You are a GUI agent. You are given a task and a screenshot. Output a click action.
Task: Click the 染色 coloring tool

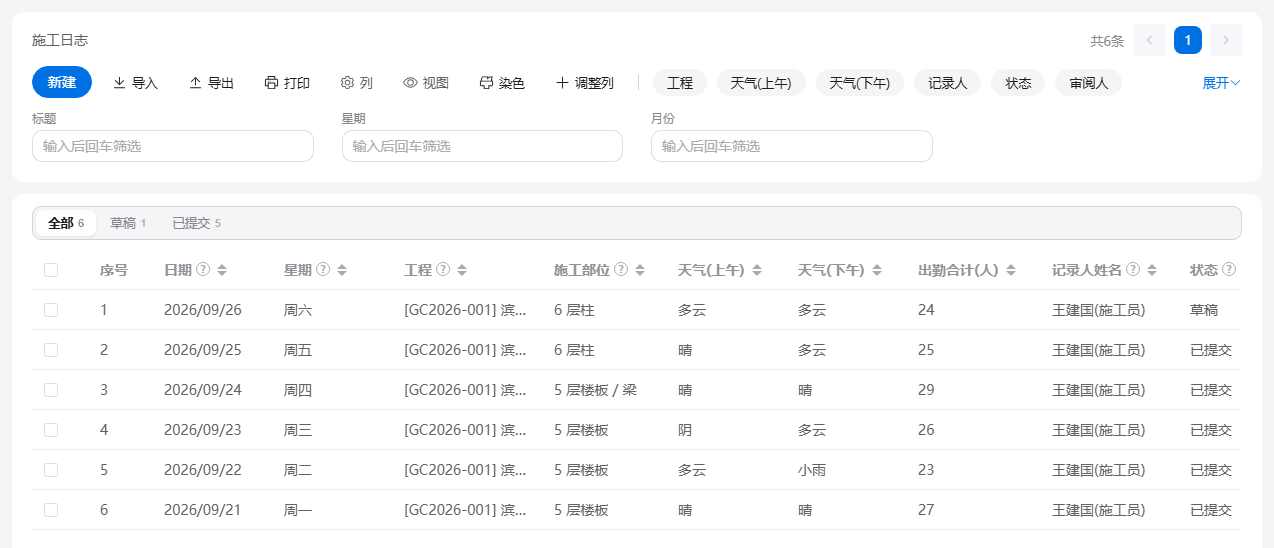pos(502,83)
